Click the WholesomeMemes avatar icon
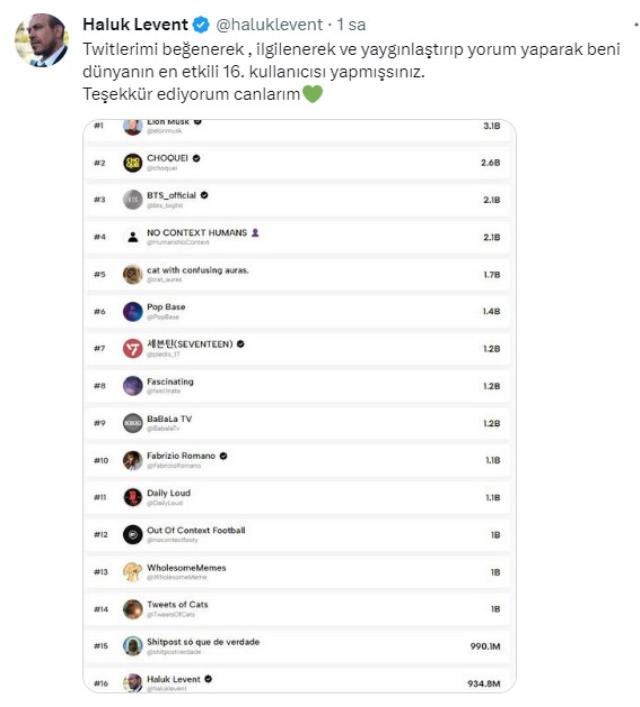The height and width of the screenshot is (707, 640). [133, 571]
